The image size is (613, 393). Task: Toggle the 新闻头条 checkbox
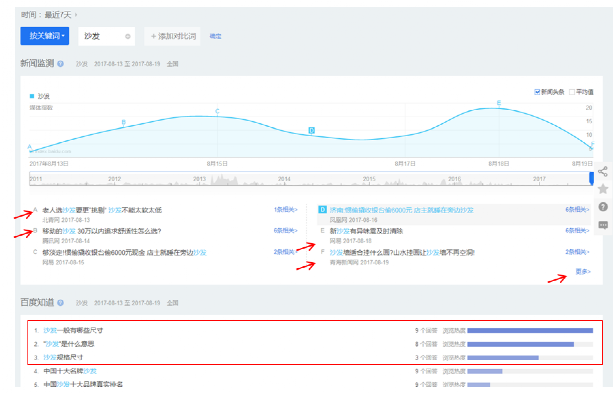point(537,92)
